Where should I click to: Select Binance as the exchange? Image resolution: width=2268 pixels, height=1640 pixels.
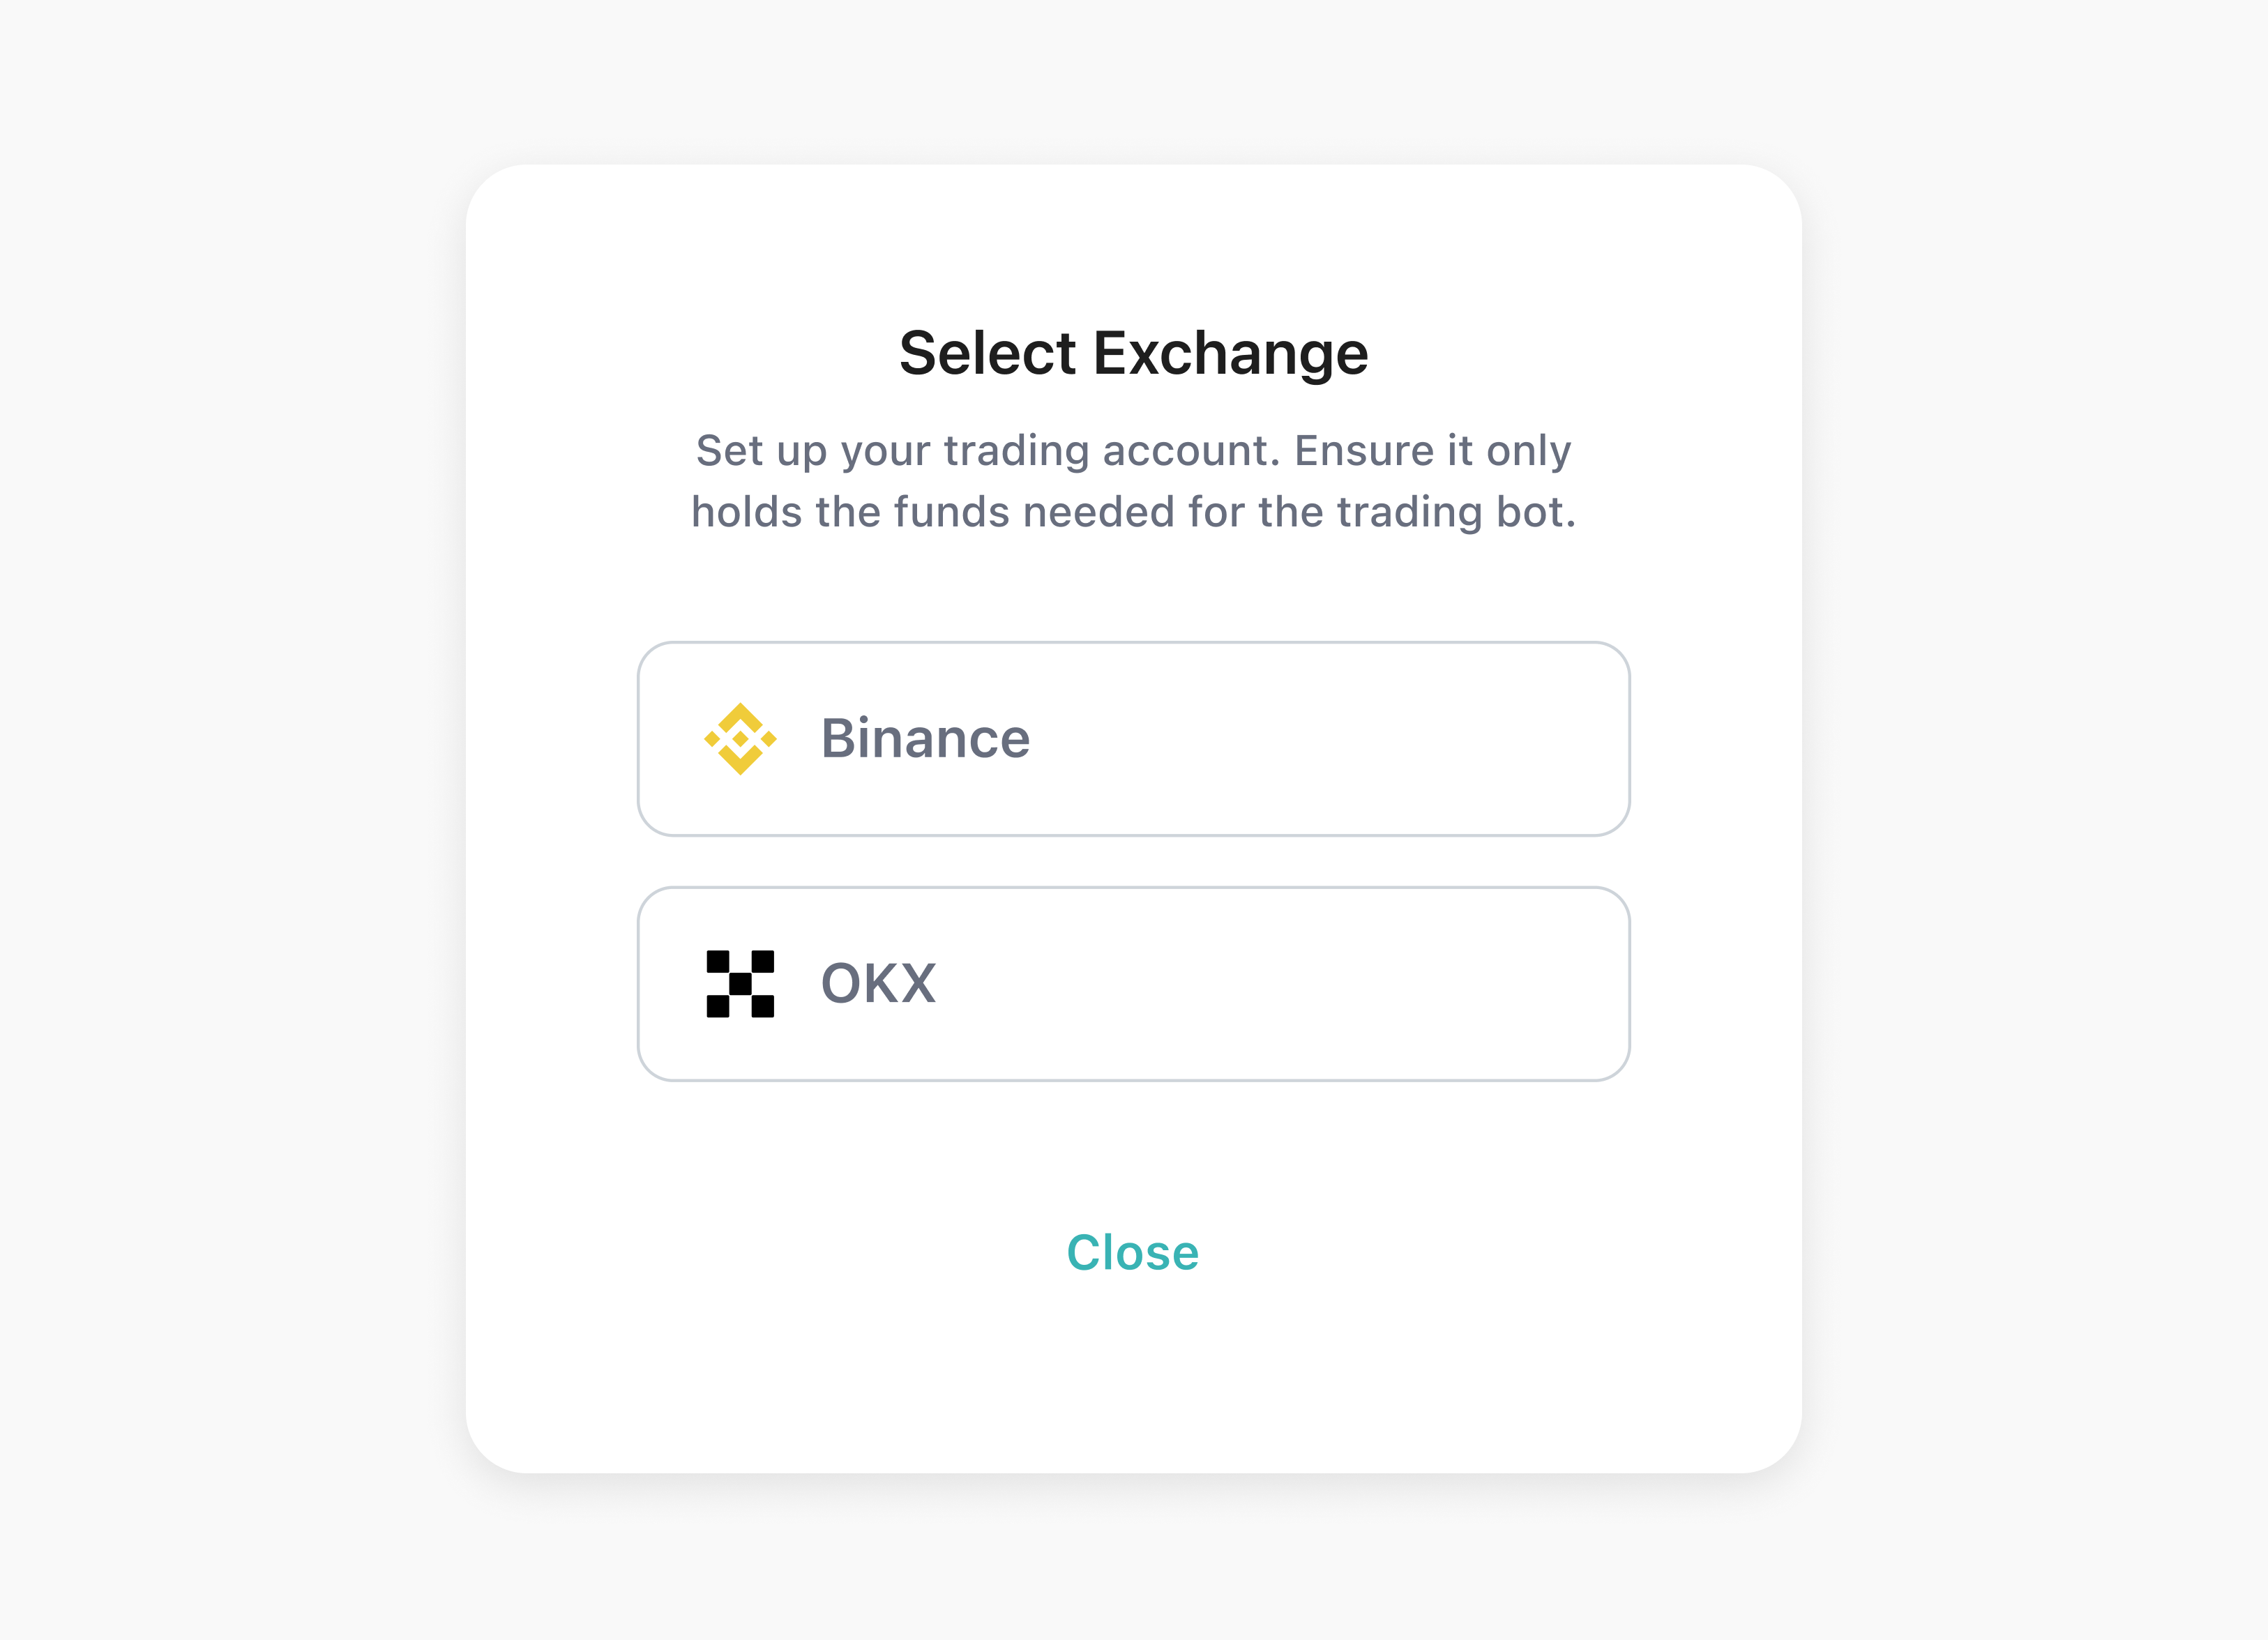coord(1133,739)
